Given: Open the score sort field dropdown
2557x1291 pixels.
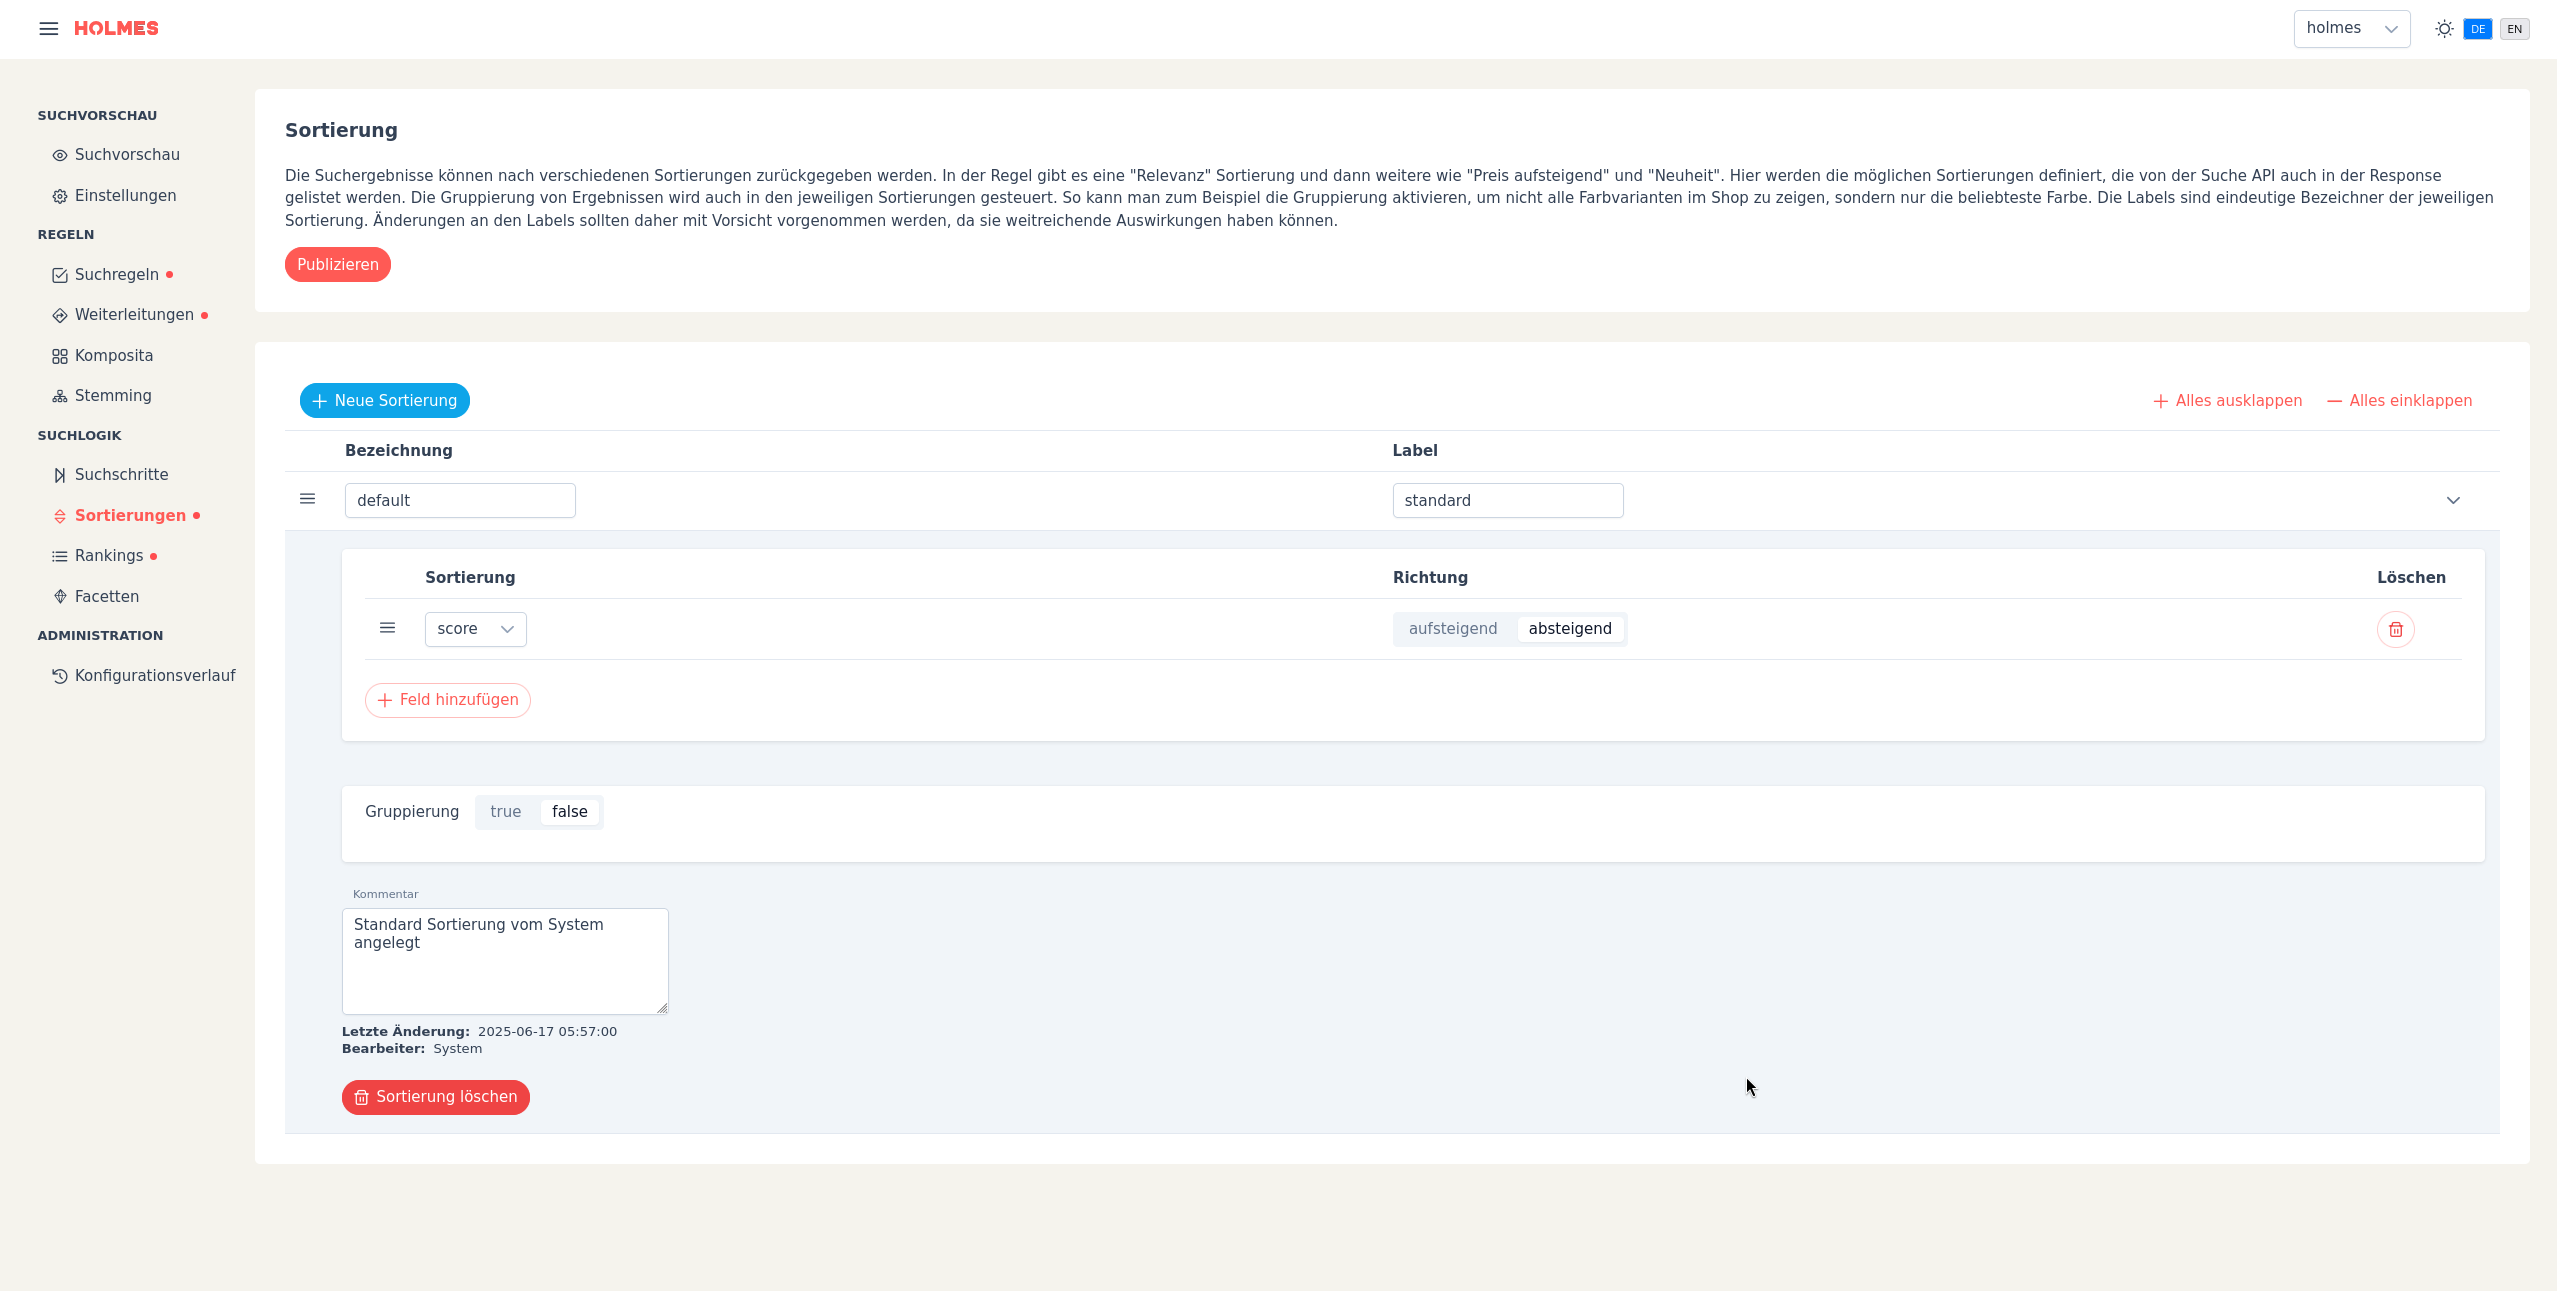Looking at the screenshot, I should [x=475, y=629].
